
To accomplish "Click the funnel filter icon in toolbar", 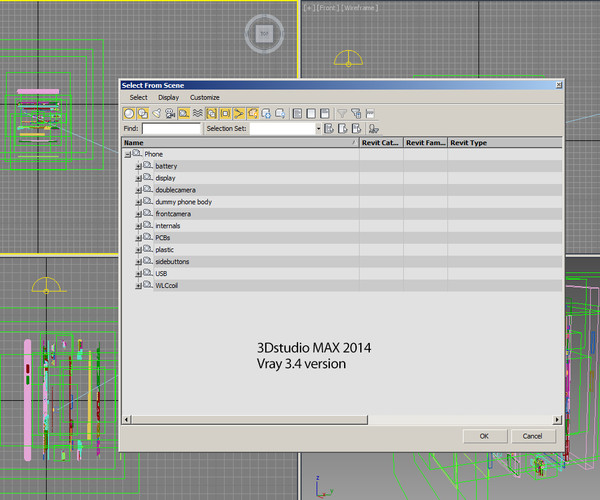I will [x=342, y=113].
